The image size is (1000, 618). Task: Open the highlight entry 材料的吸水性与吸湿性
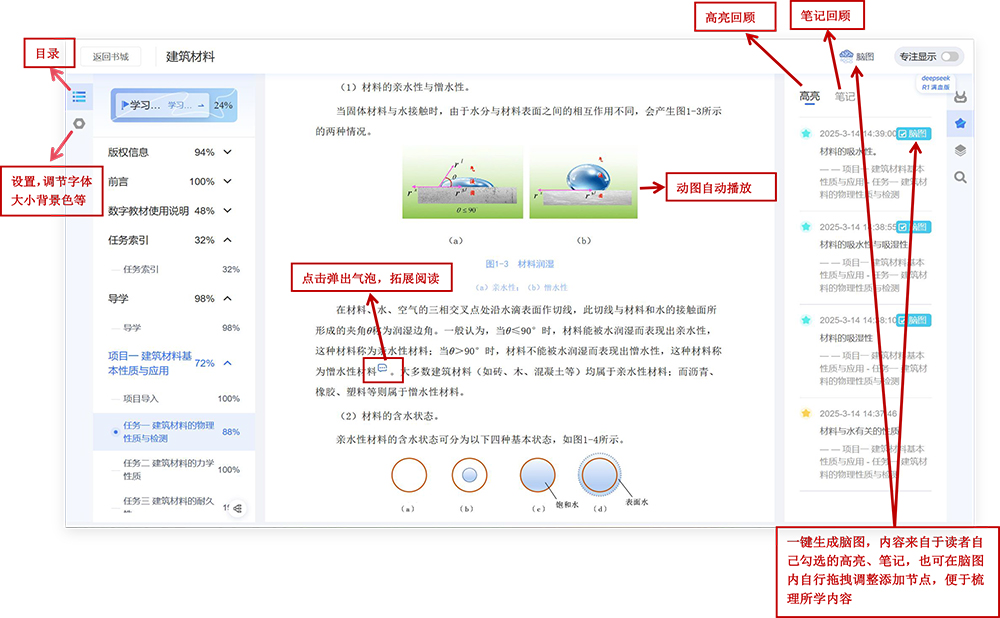[864, 245]
